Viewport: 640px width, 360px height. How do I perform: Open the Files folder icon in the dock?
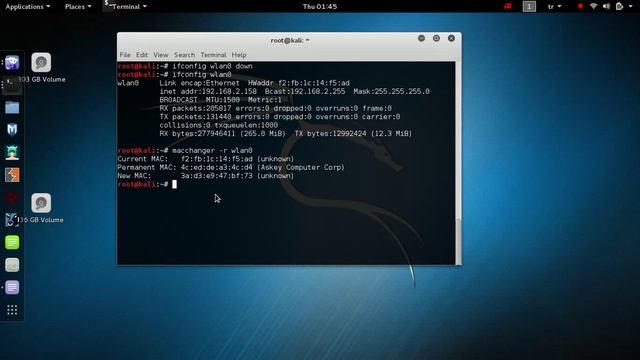(12, 108)
